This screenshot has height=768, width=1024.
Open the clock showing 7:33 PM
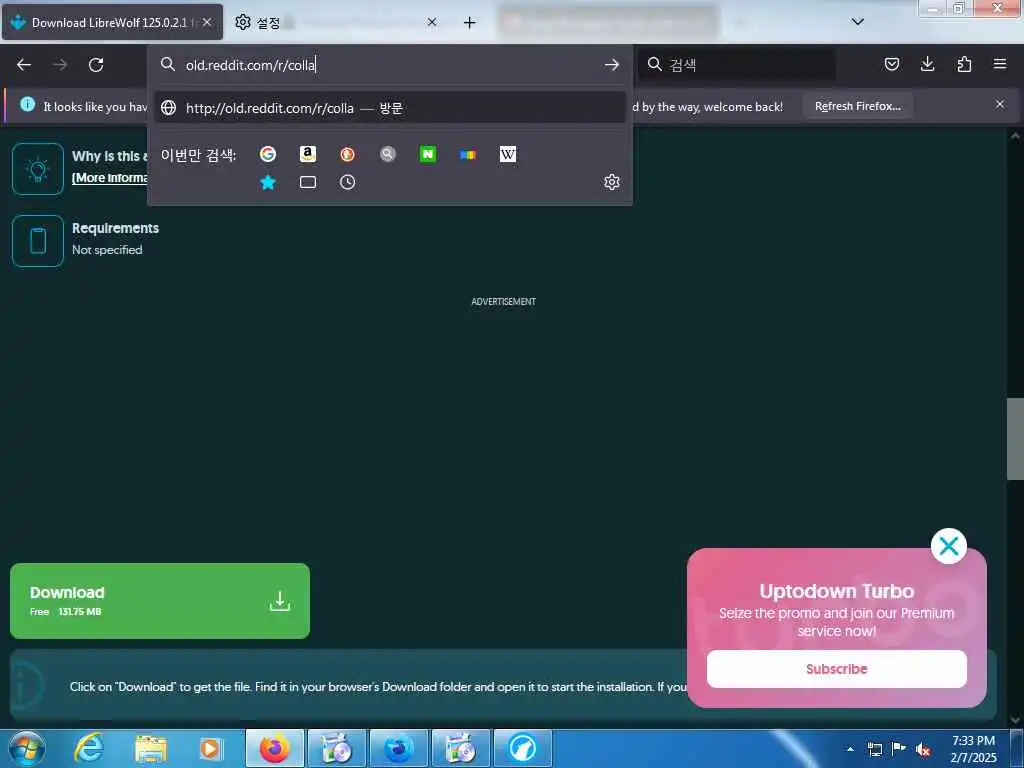point(973,749)
